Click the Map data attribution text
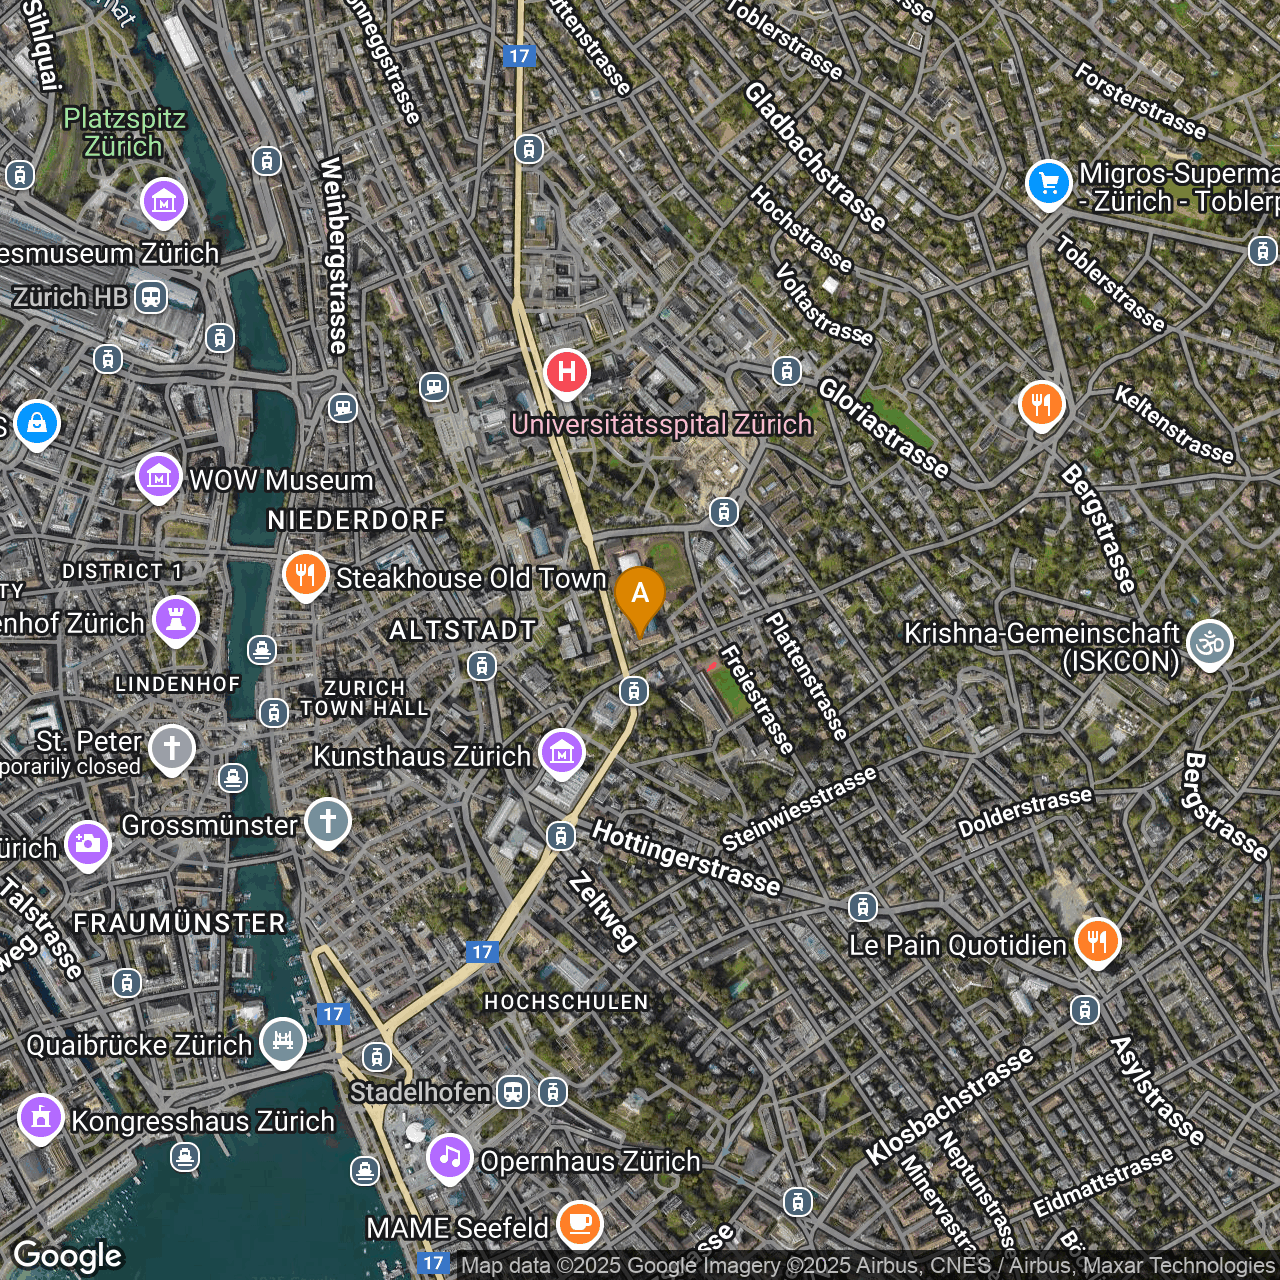The height and width of the screenshot is (1280, 1280). (868, 1265)
